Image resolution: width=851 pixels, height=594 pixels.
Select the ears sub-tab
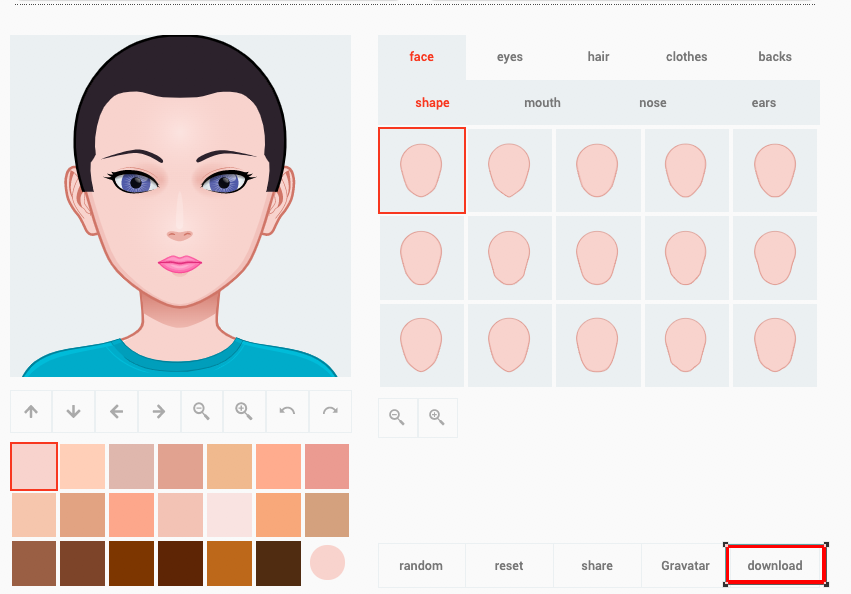coord(764,103)
